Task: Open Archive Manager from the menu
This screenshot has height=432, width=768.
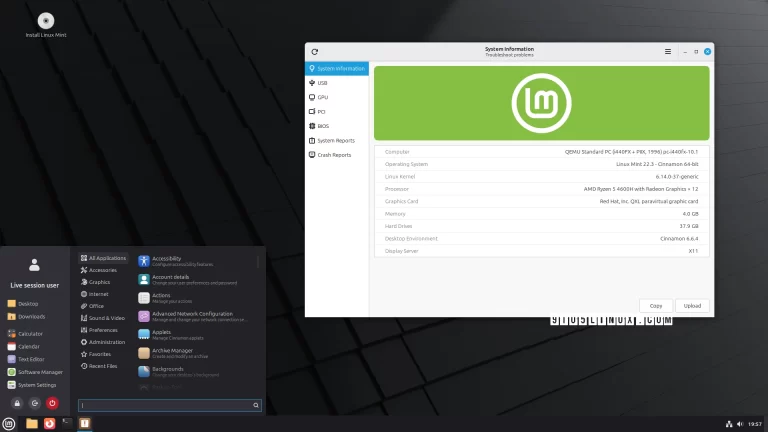Action: 172,351
